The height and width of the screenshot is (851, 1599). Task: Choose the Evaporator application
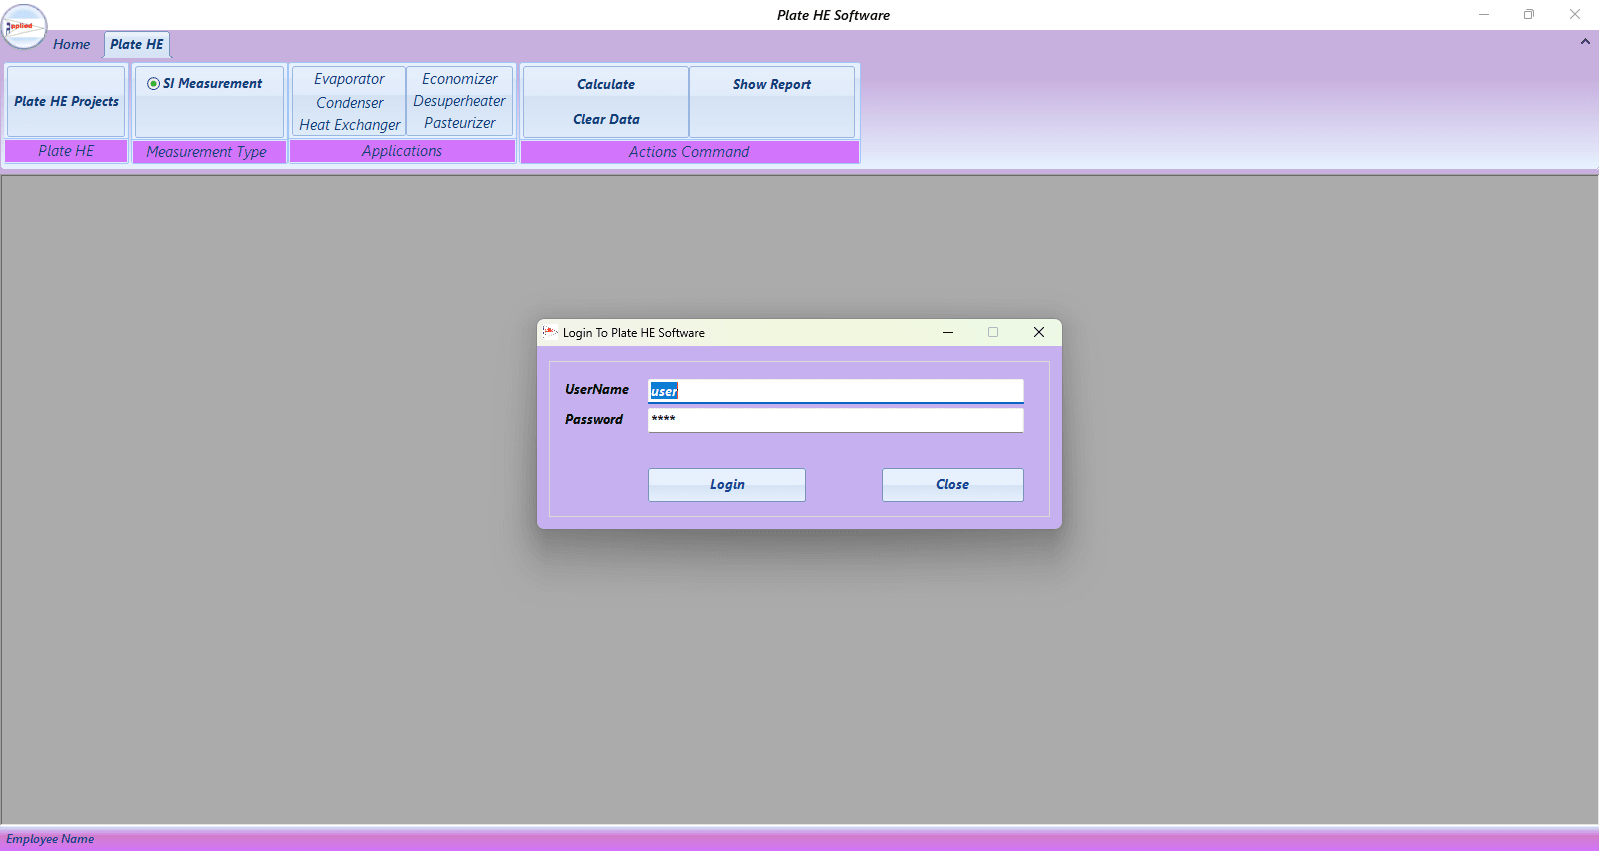[x=349, y=79]
